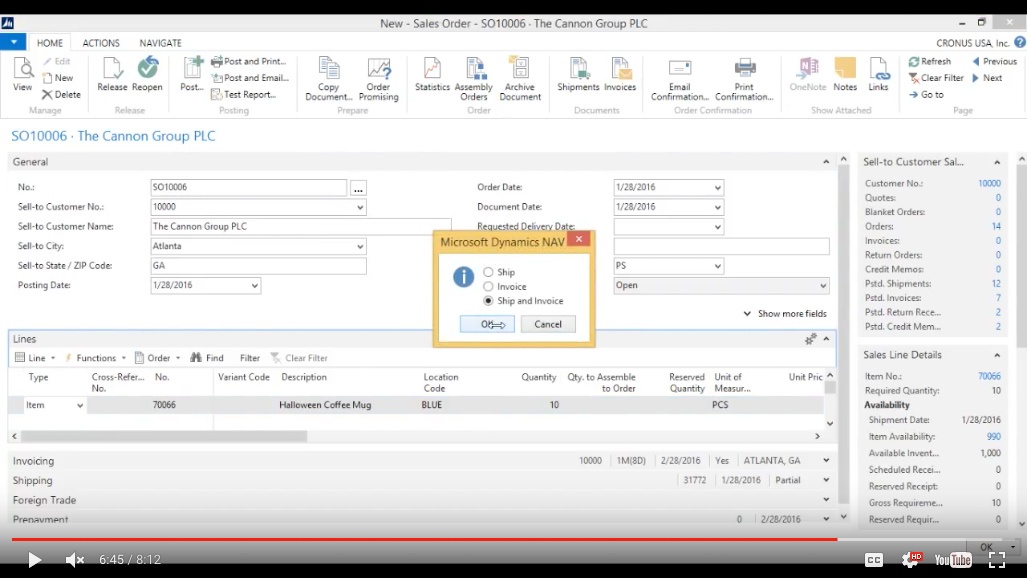
Task: Go to Next record
Action: (x=987, y=77)
